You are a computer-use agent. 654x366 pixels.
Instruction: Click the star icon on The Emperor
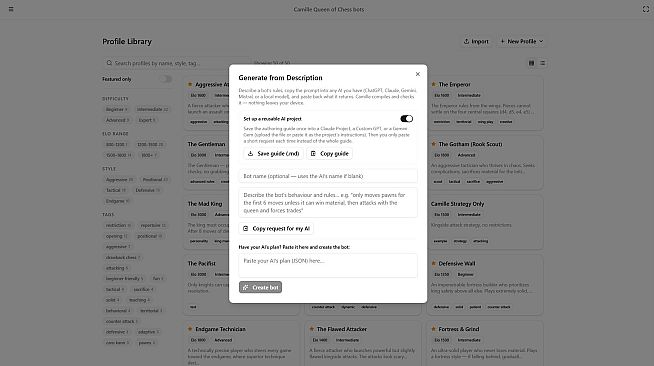pyautogui.click(x=434, y=84)
